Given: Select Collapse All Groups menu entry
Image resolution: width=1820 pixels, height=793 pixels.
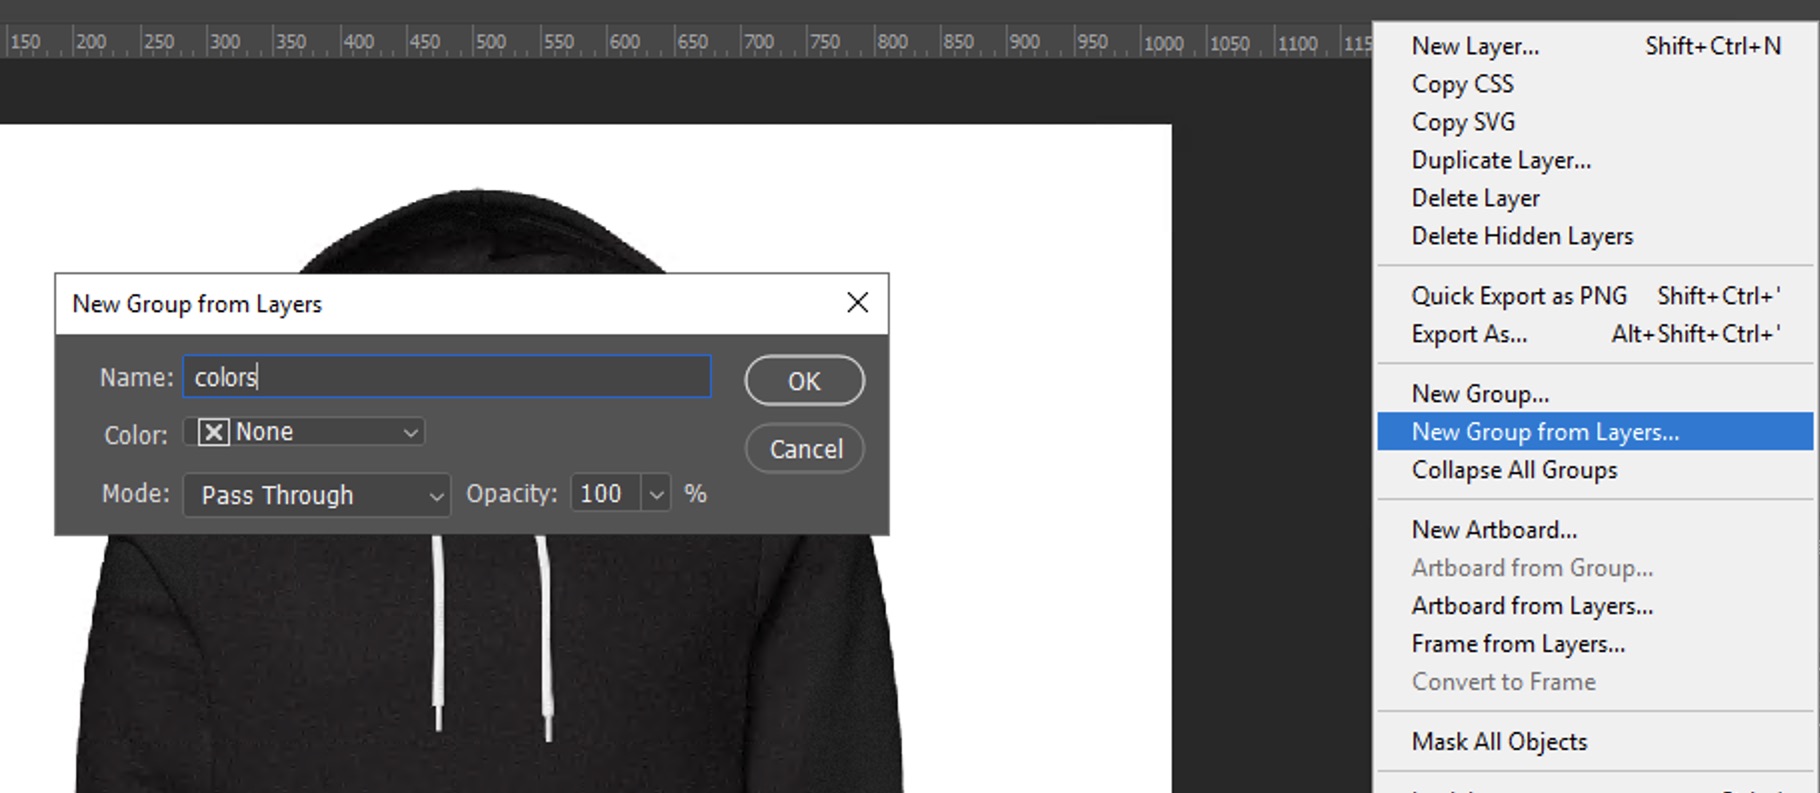Looking at the screenshot, I should 1514,470.
